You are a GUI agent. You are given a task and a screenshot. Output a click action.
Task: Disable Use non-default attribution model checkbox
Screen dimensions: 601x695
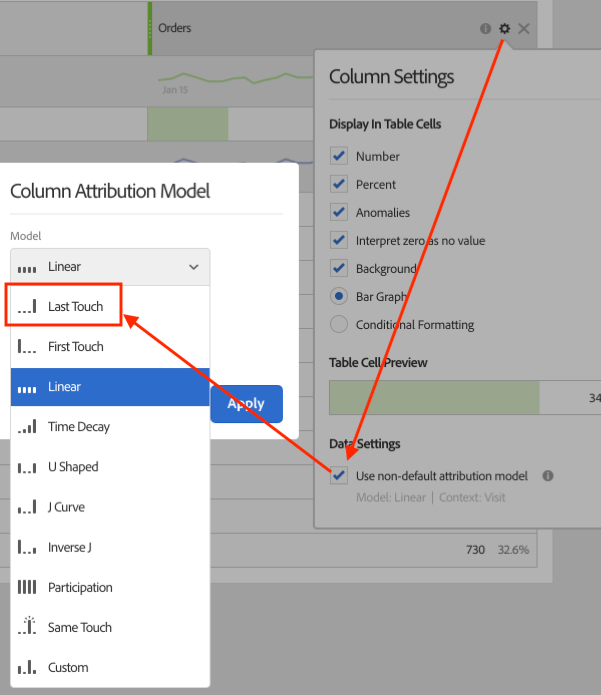pos(339,475)
